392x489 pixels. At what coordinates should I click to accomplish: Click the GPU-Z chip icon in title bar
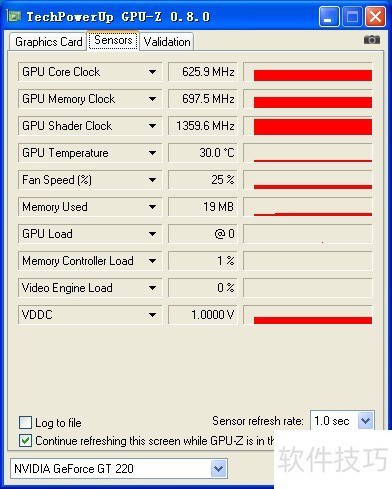14,16
